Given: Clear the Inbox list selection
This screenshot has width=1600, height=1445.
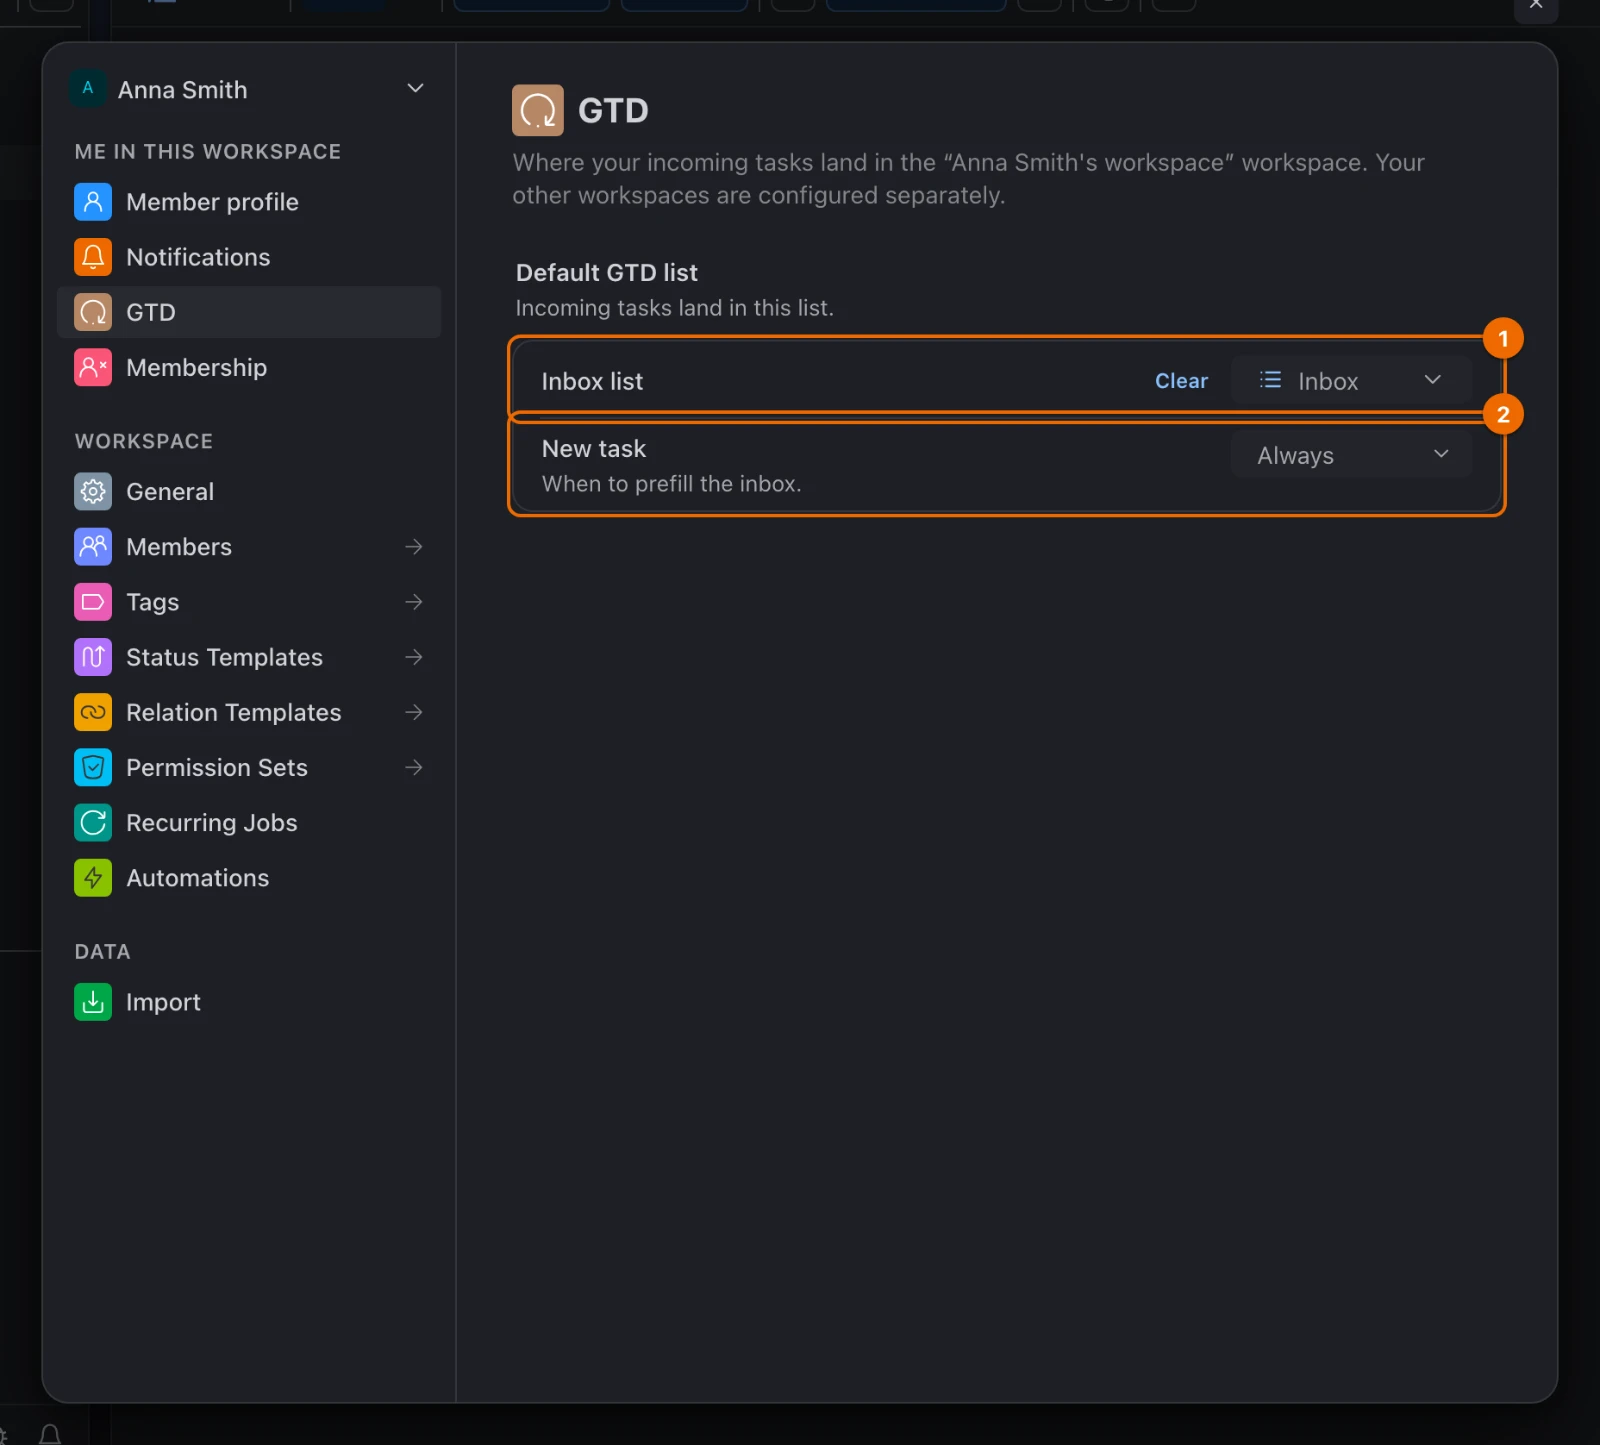Looking at the screenshot, I should coord(1181,380).
